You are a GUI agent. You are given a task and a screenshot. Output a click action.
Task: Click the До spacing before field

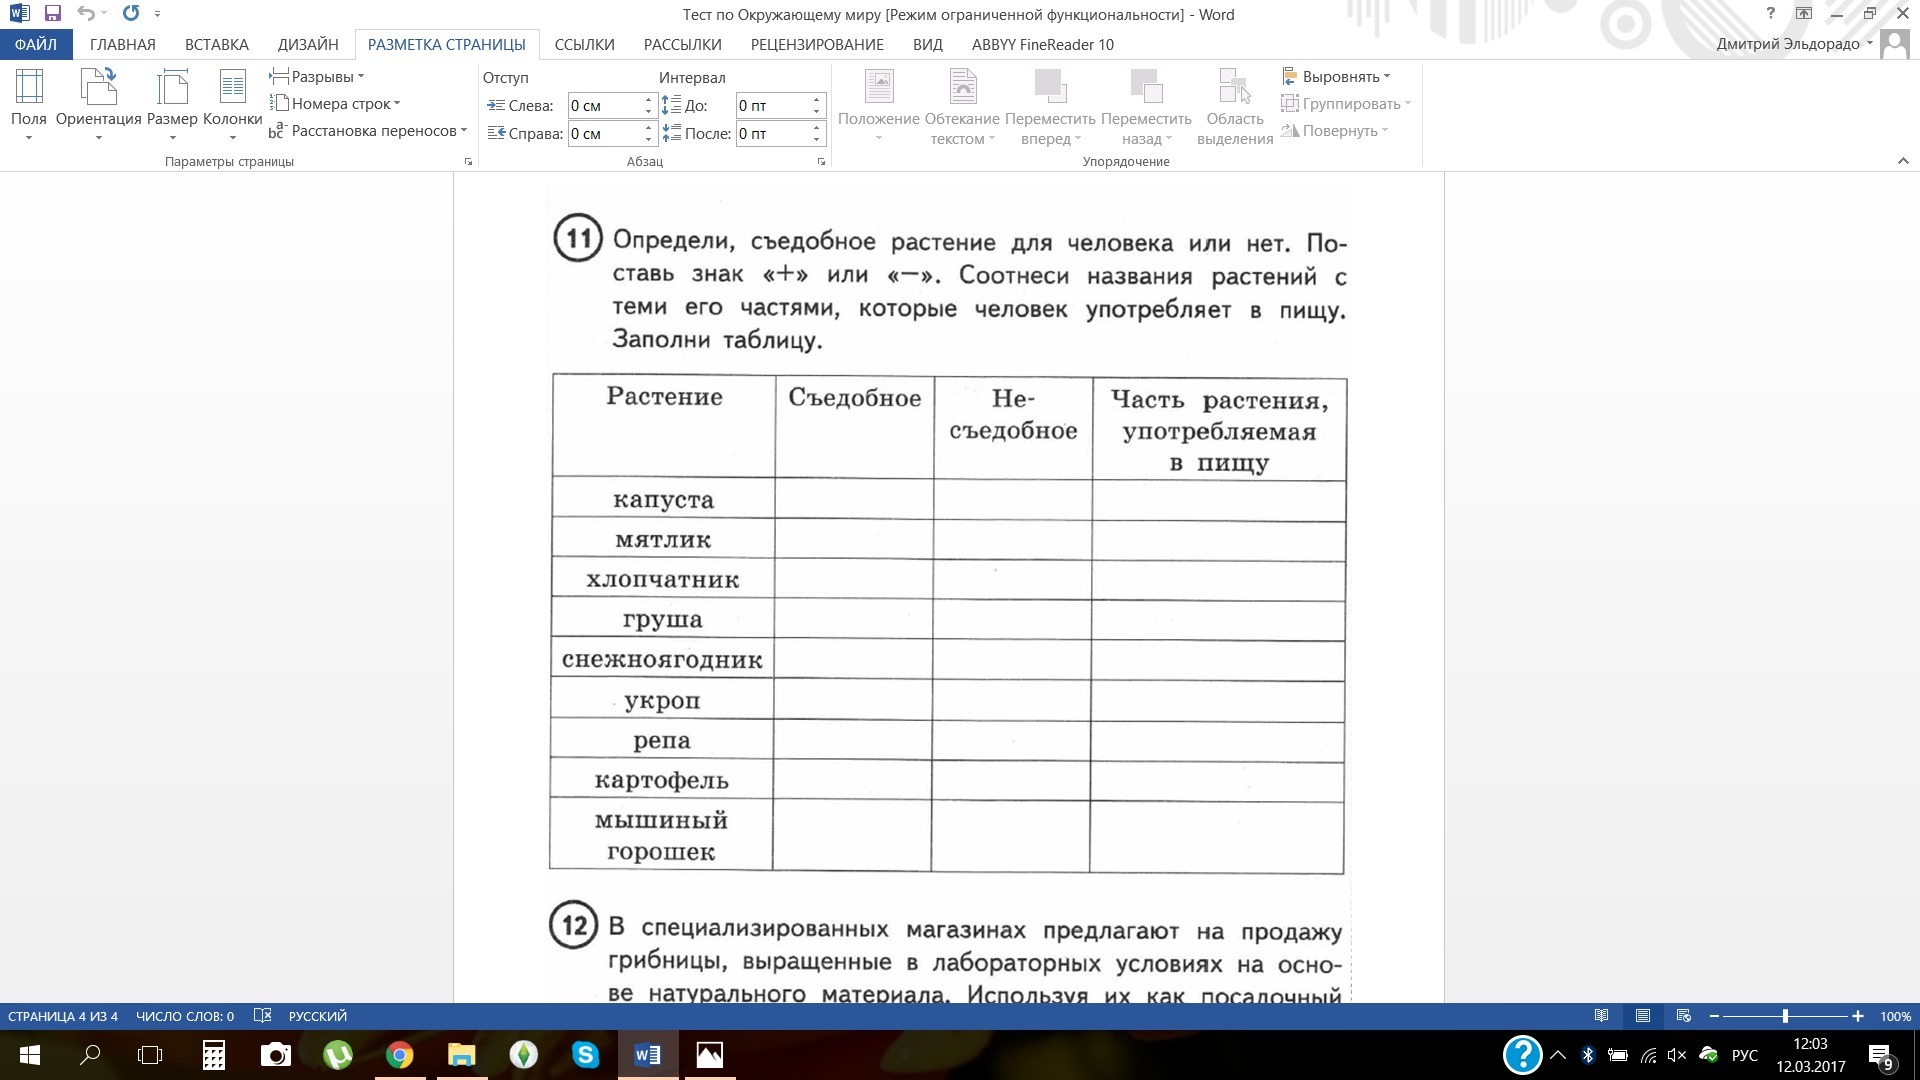pyautogui.click(x=772, y=106)
